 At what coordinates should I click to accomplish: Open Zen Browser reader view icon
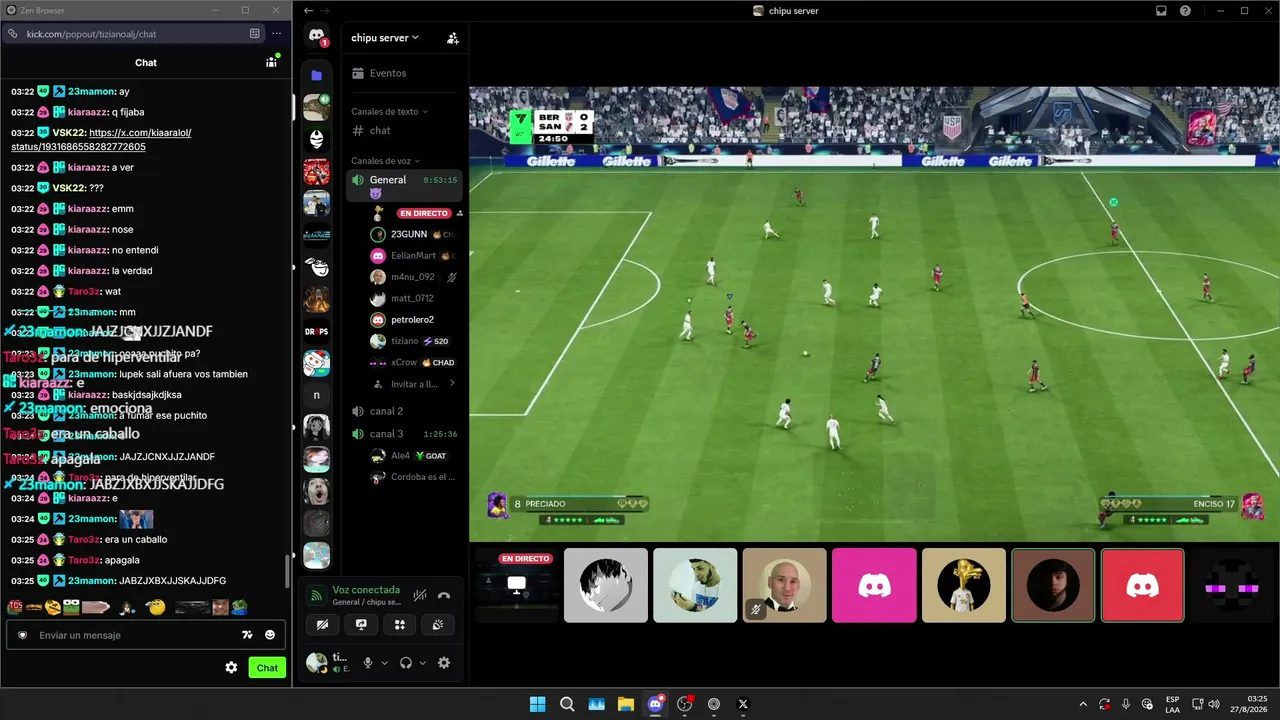click(255, 34)
